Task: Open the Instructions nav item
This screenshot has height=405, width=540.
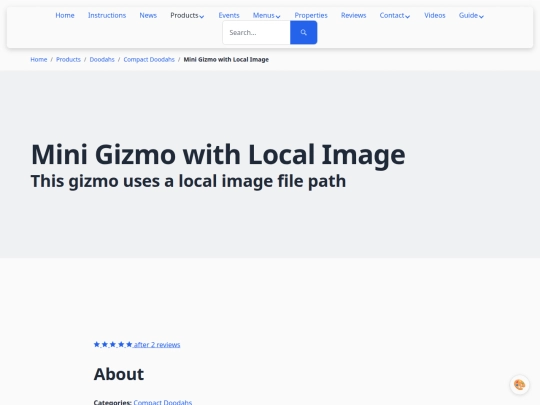Action: click(107, 15)
